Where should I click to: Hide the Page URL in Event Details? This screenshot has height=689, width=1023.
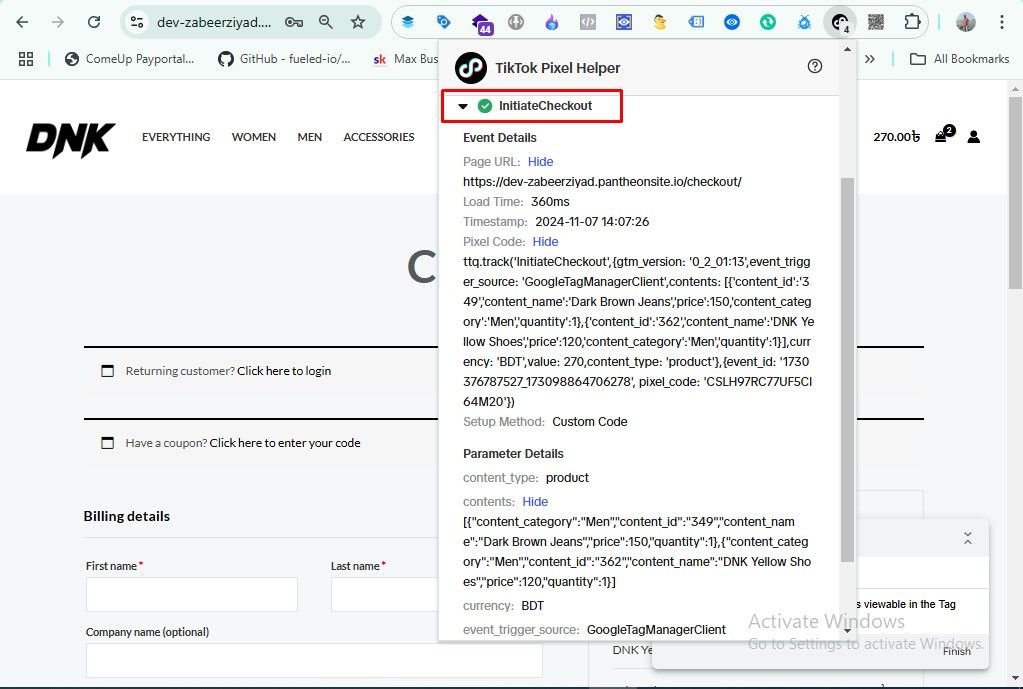pos(540,162)
